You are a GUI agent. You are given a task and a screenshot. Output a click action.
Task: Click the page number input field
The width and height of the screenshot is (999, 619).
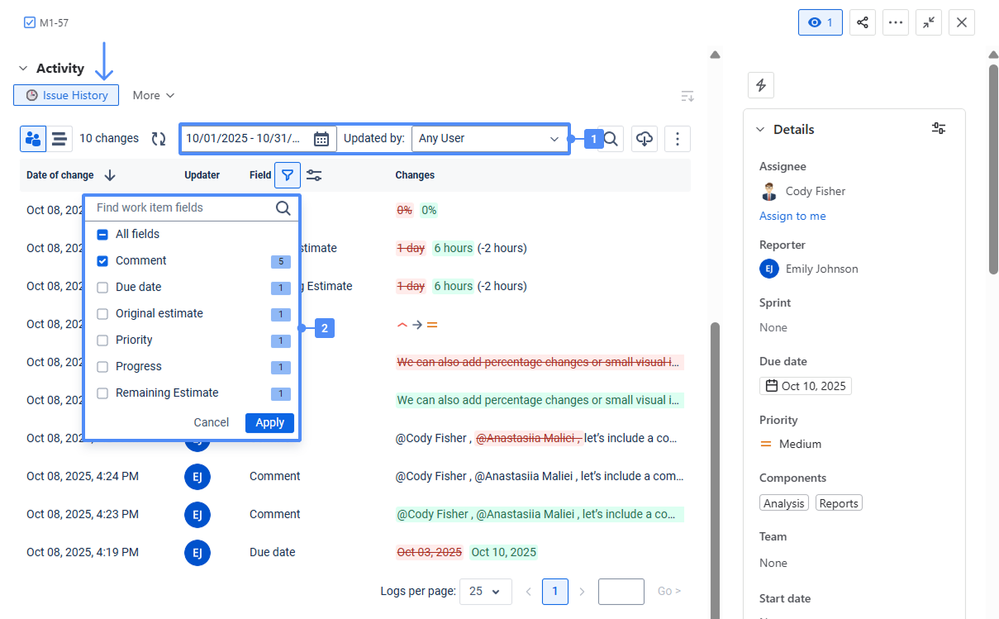click(620, 591)
